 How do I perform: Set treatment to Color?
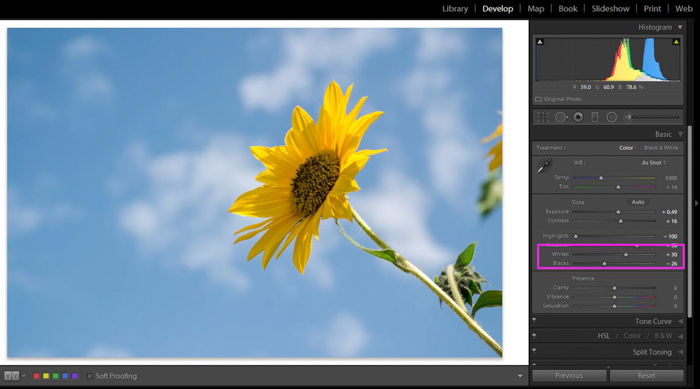coord(626,148)
